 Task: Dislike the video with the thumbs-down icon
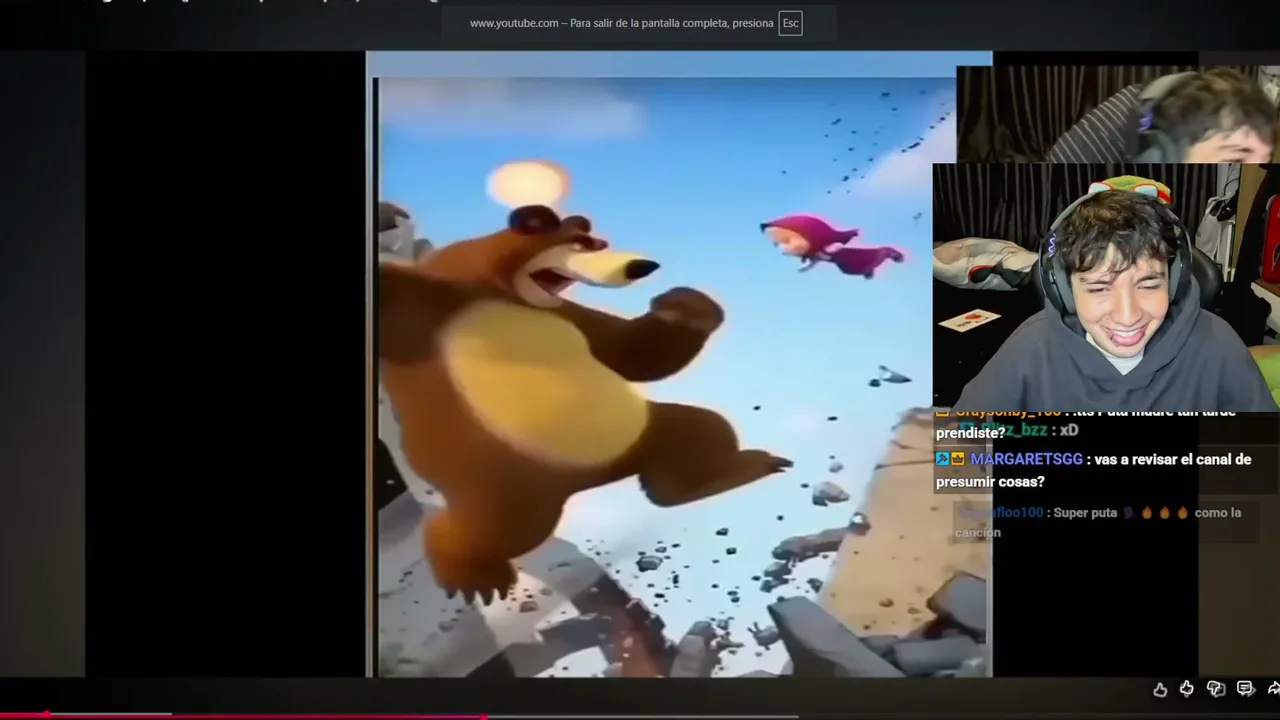tap(1216, 688)
